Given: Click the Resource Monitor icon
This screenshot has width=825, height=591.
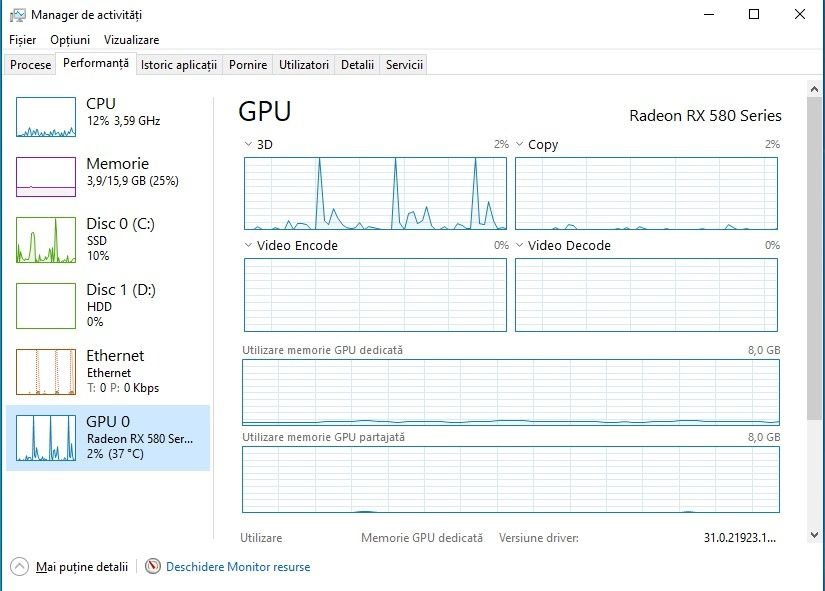Looking at the screenshot, I should pyautogui.click(x=153, y=567).
